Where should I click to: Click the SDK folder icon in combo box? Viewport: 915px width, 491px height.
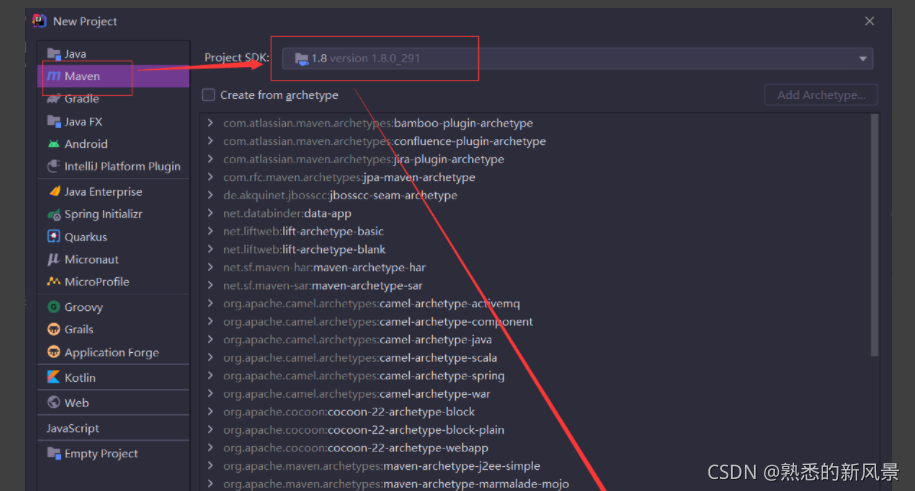tap(301, 58)
